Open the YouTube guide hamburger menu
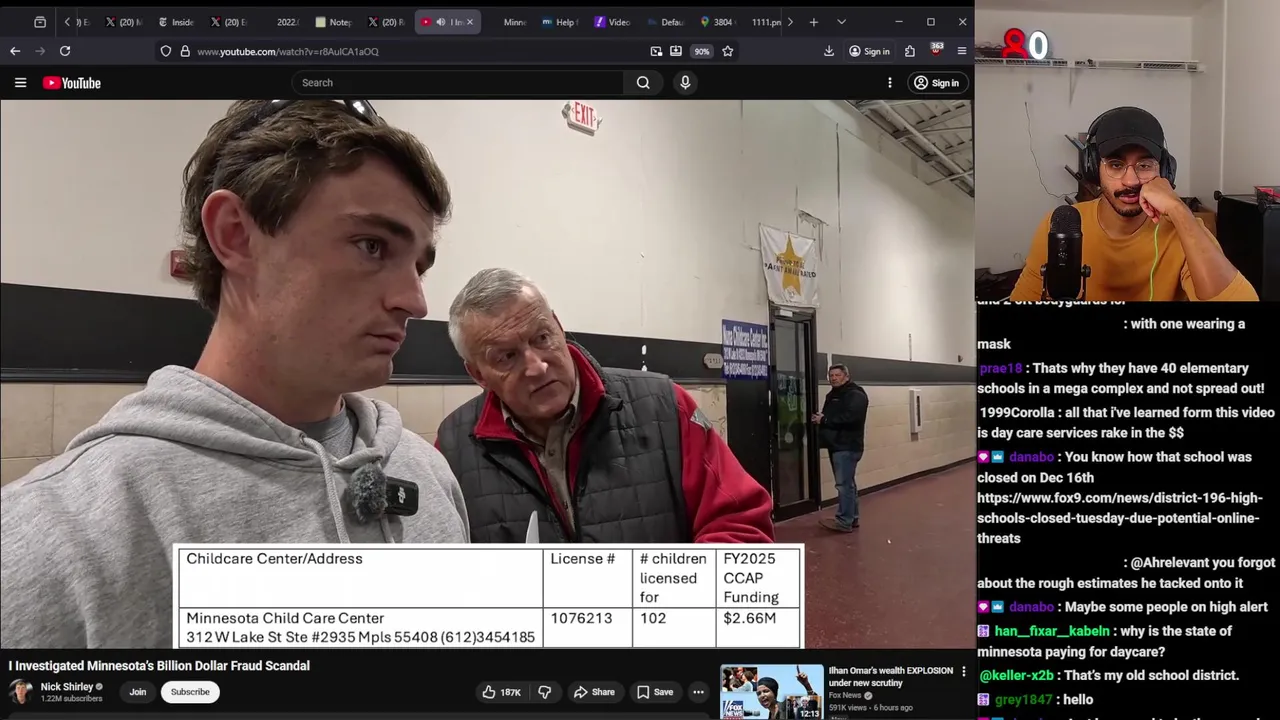1280x720 pixels. tap(20, 83)
